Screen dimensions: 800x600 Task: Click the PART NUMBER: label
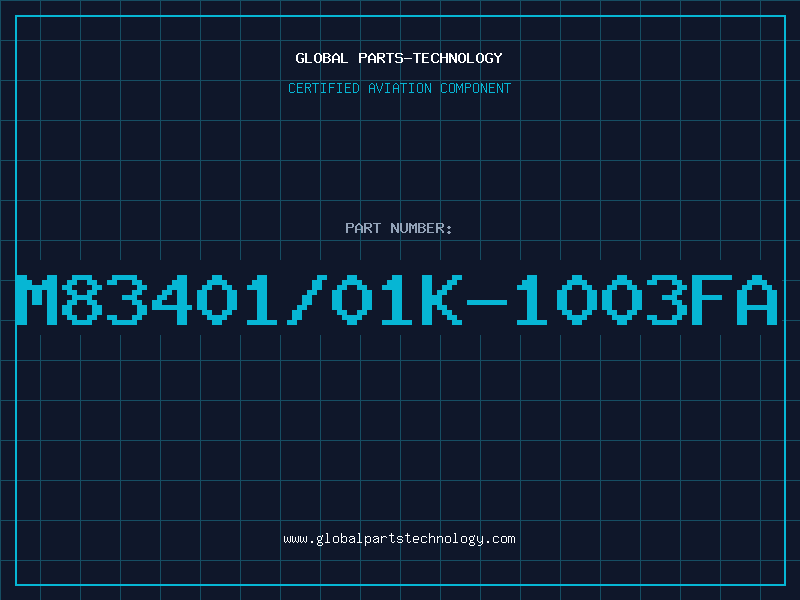click(398, 228)
